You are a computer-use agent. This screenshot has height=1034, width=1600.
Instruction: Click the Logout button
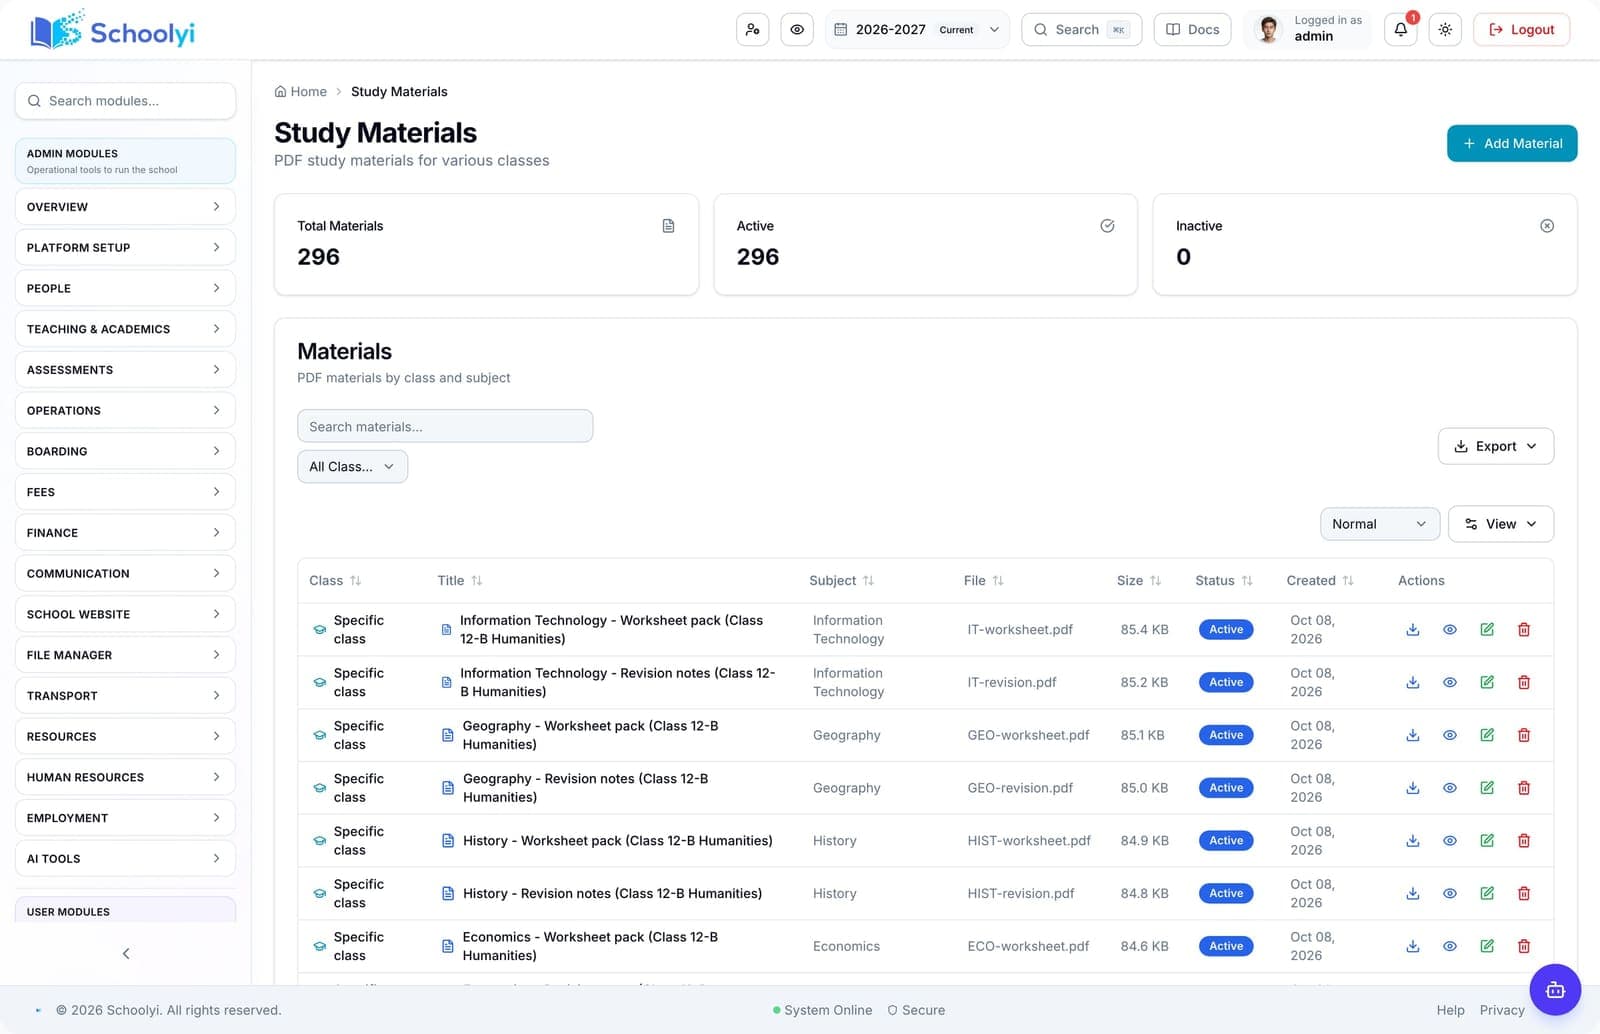coord(1522,30)
